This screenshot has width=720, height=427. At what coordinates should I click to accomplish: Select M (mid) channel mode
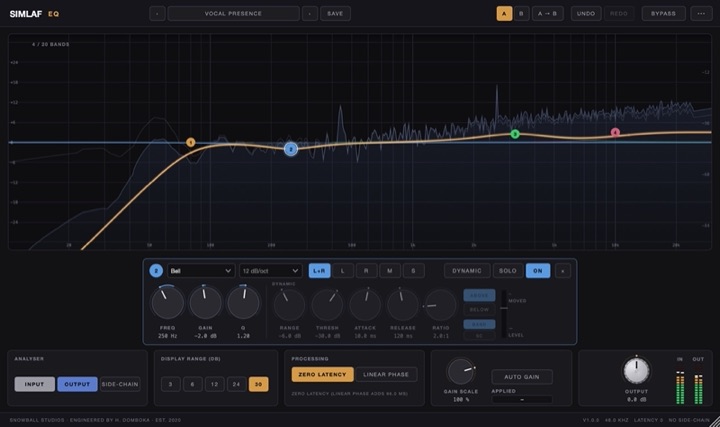pos(390,271)
